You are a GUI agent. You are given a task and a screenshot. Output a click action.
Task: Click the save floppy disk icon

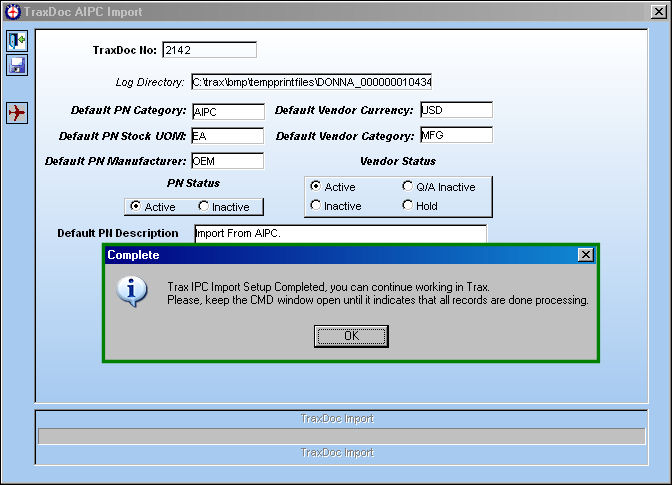pos(17,65)
